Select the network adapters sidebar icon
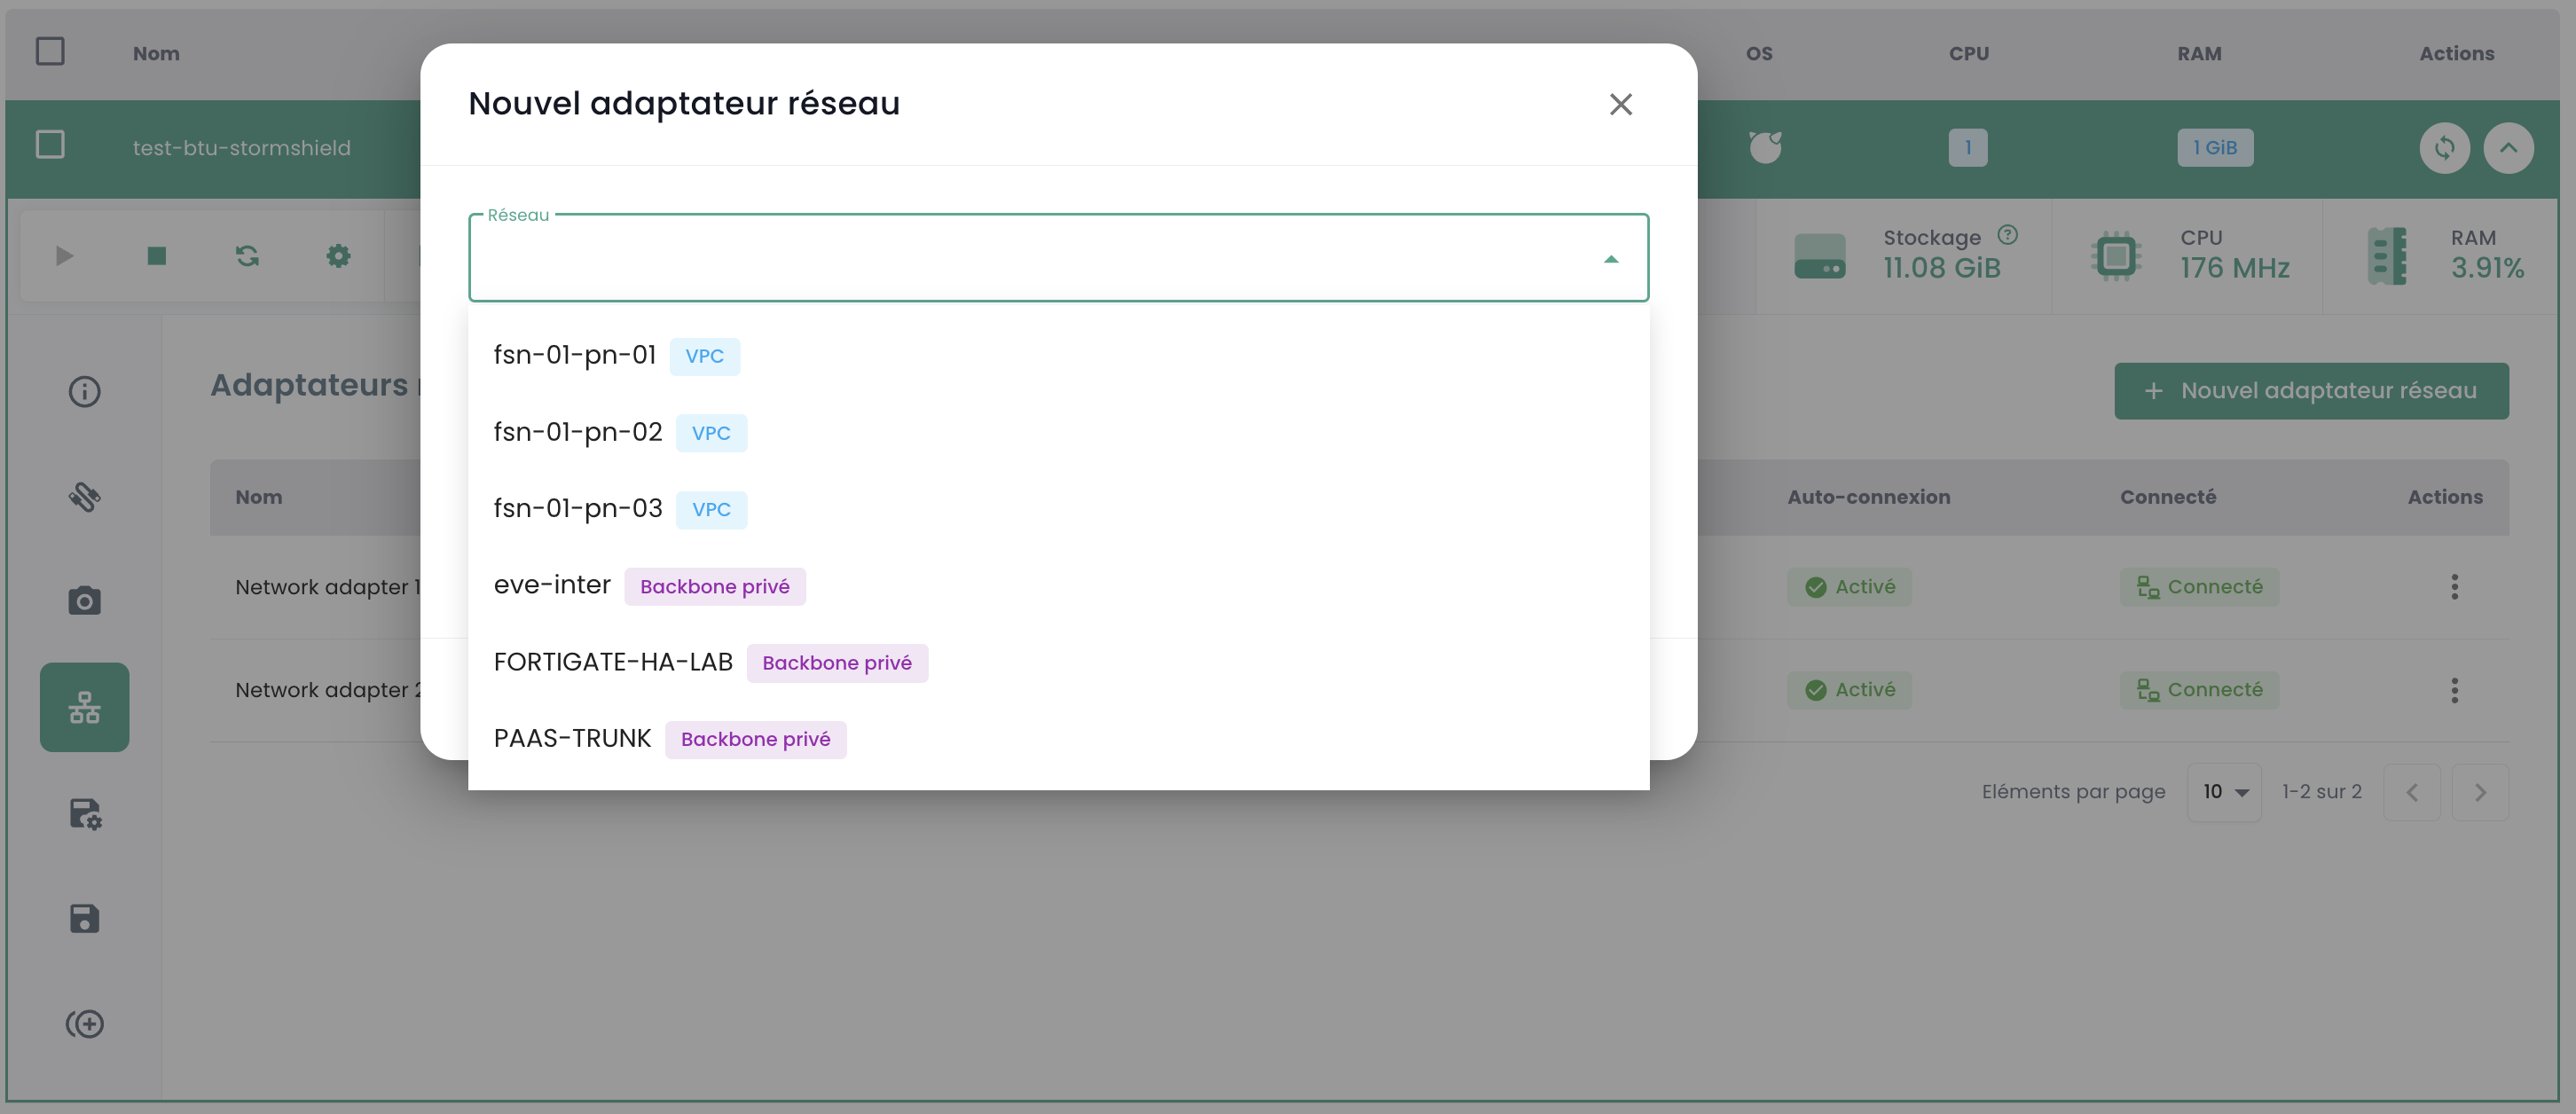The height and width of the screenshot is (1114, 2576). pyautogui.click(x=84, y=707)
